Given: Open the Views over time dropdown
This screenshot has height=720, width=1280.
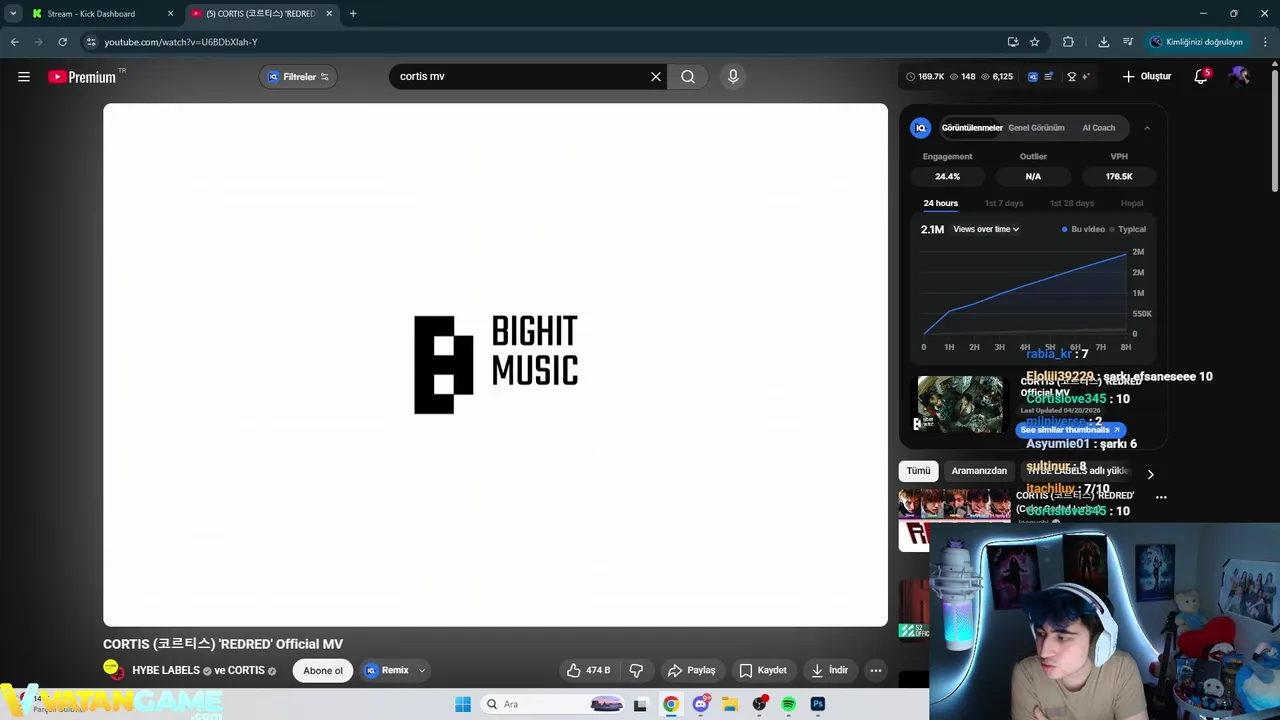Looking at the screenshot, I should (986, 229).
